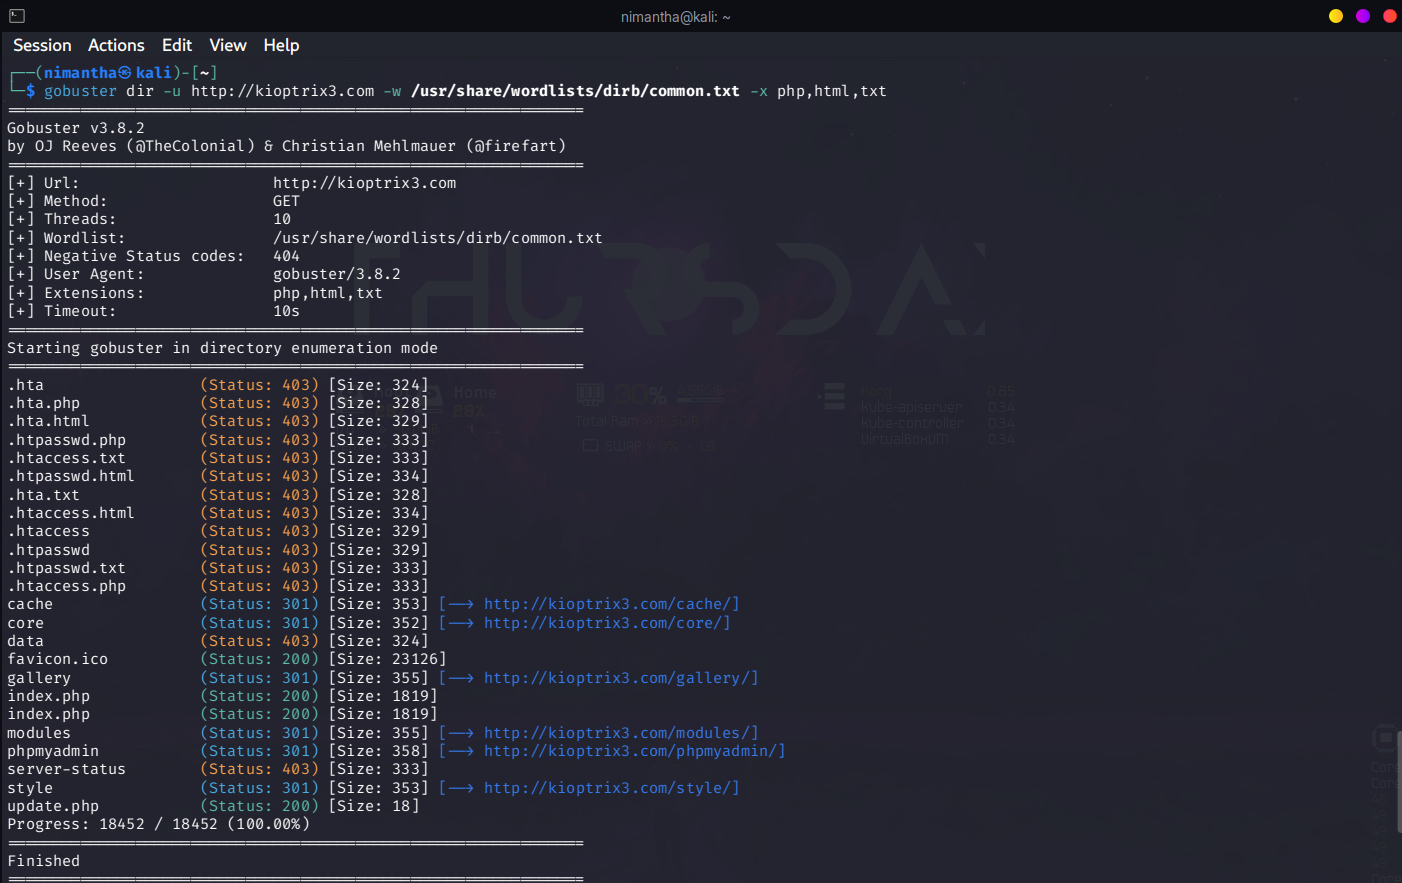Click the yellow minimize window dot
This screenshot has width=1402, height=883.
pos(1335,16)
